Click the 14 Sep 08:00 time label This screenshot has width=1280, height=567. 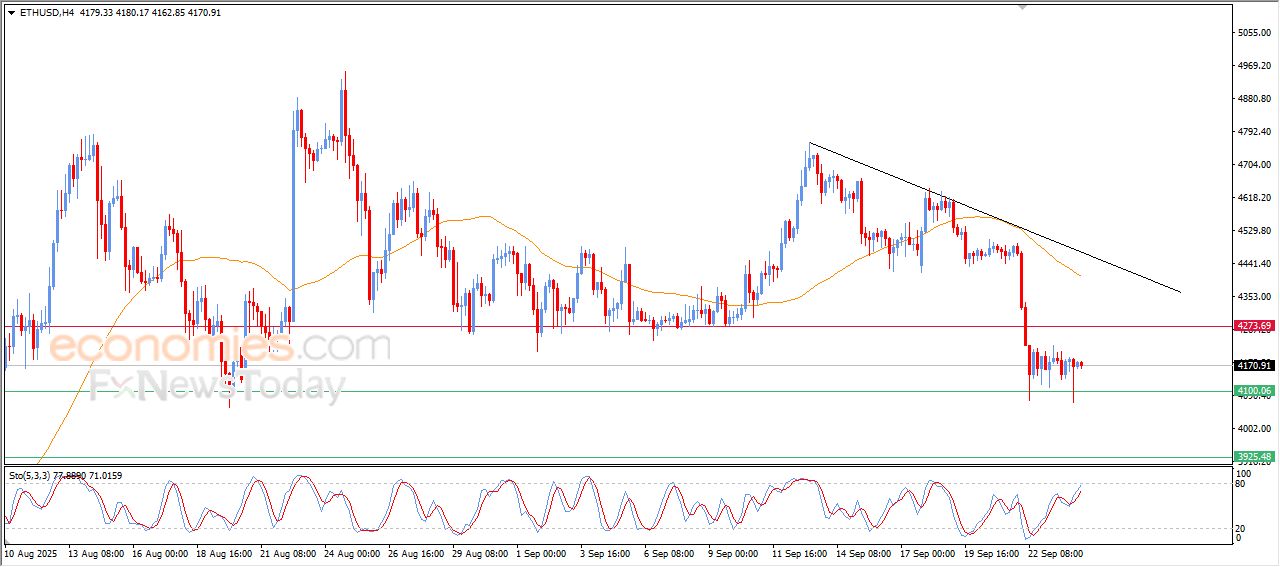click(866, 552)
